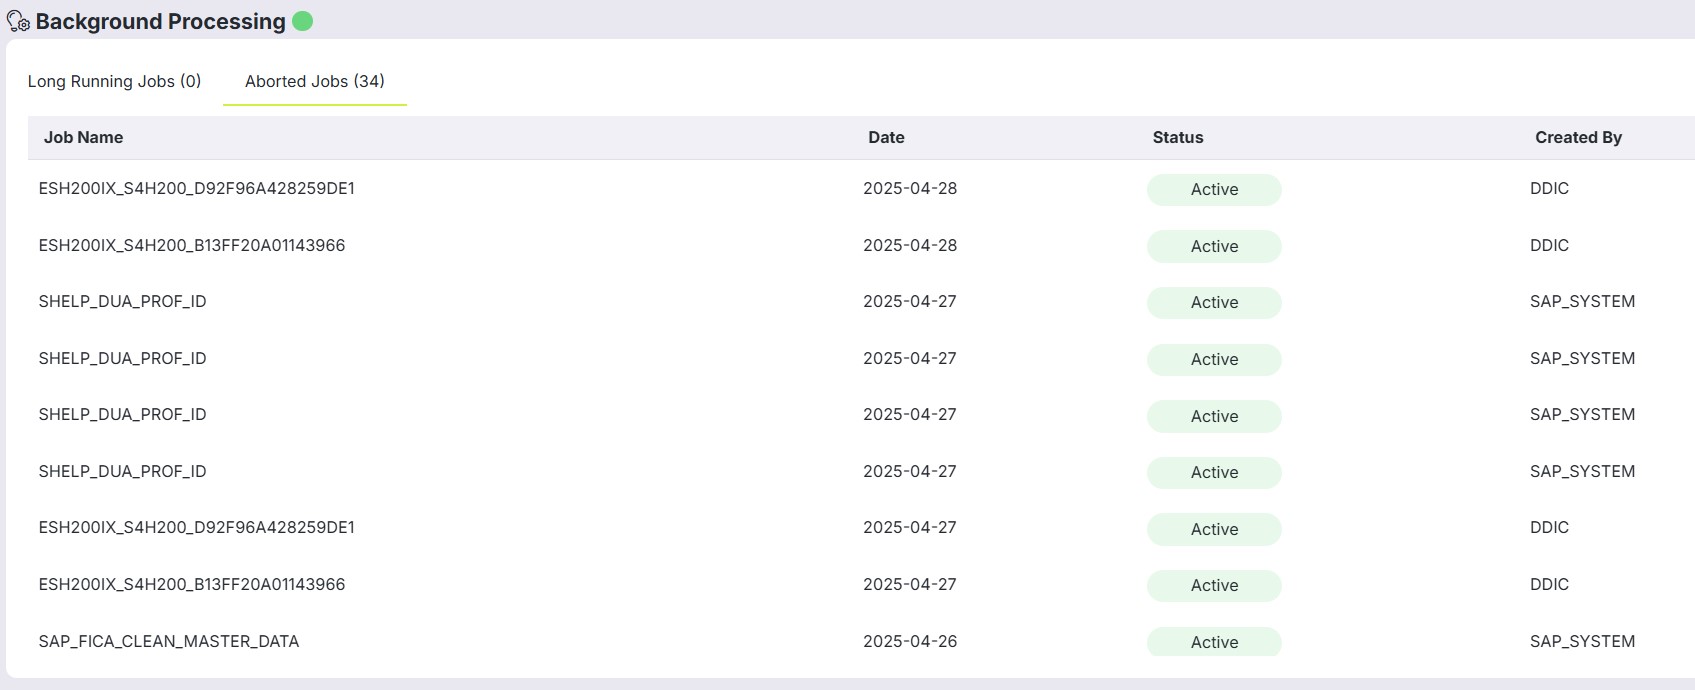
Task: Select the first SHELP_DUA_PROF_ID job entry
Action: pyautogui.click(x=122, y=302)
